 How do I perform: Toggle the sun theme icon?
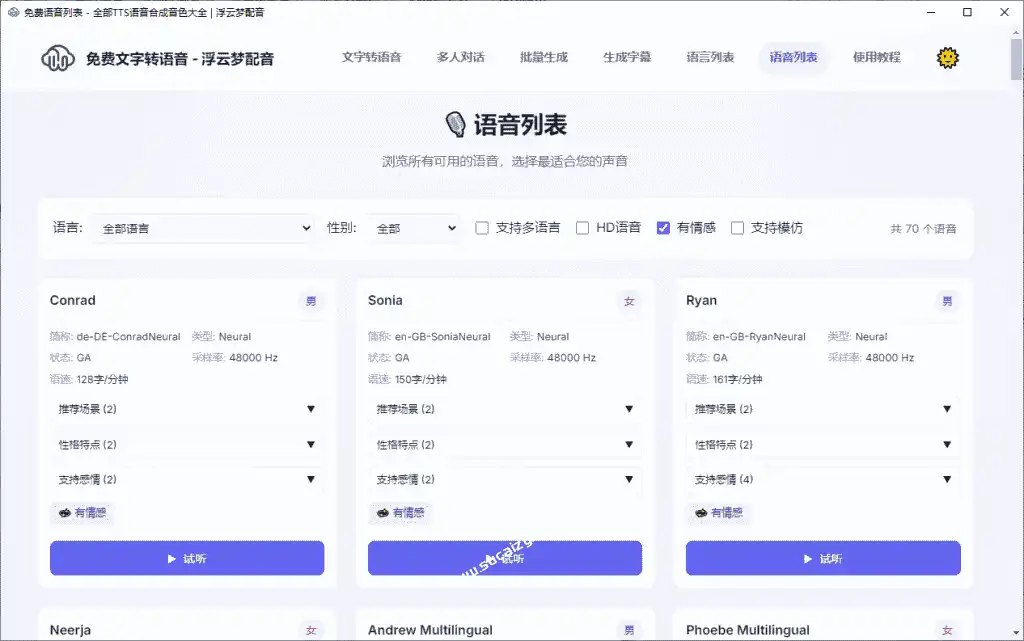coord(948,57)
